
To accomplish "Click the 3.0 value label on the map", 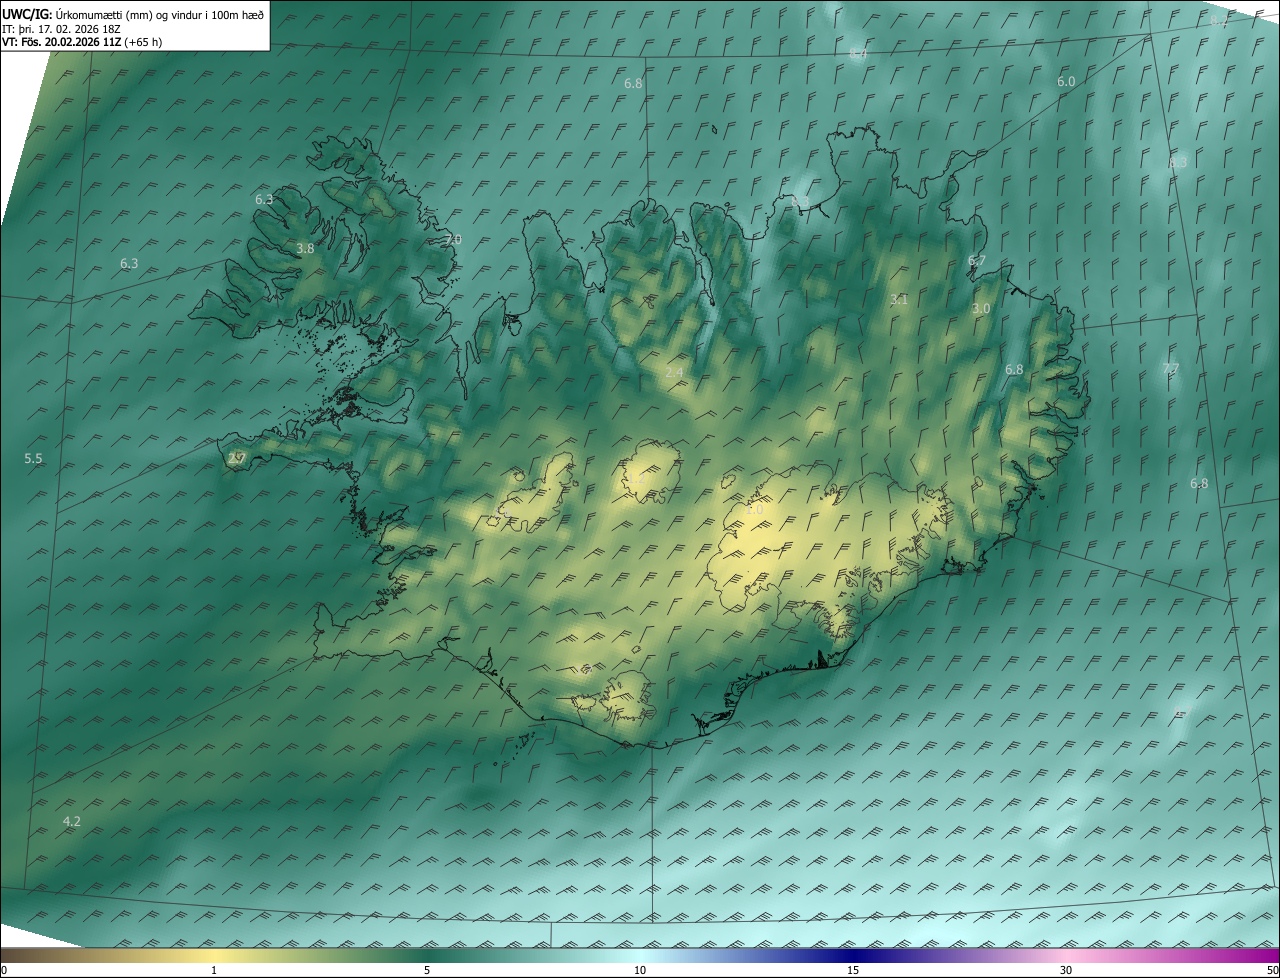I will pyautogui.click(x=981, y=309).
